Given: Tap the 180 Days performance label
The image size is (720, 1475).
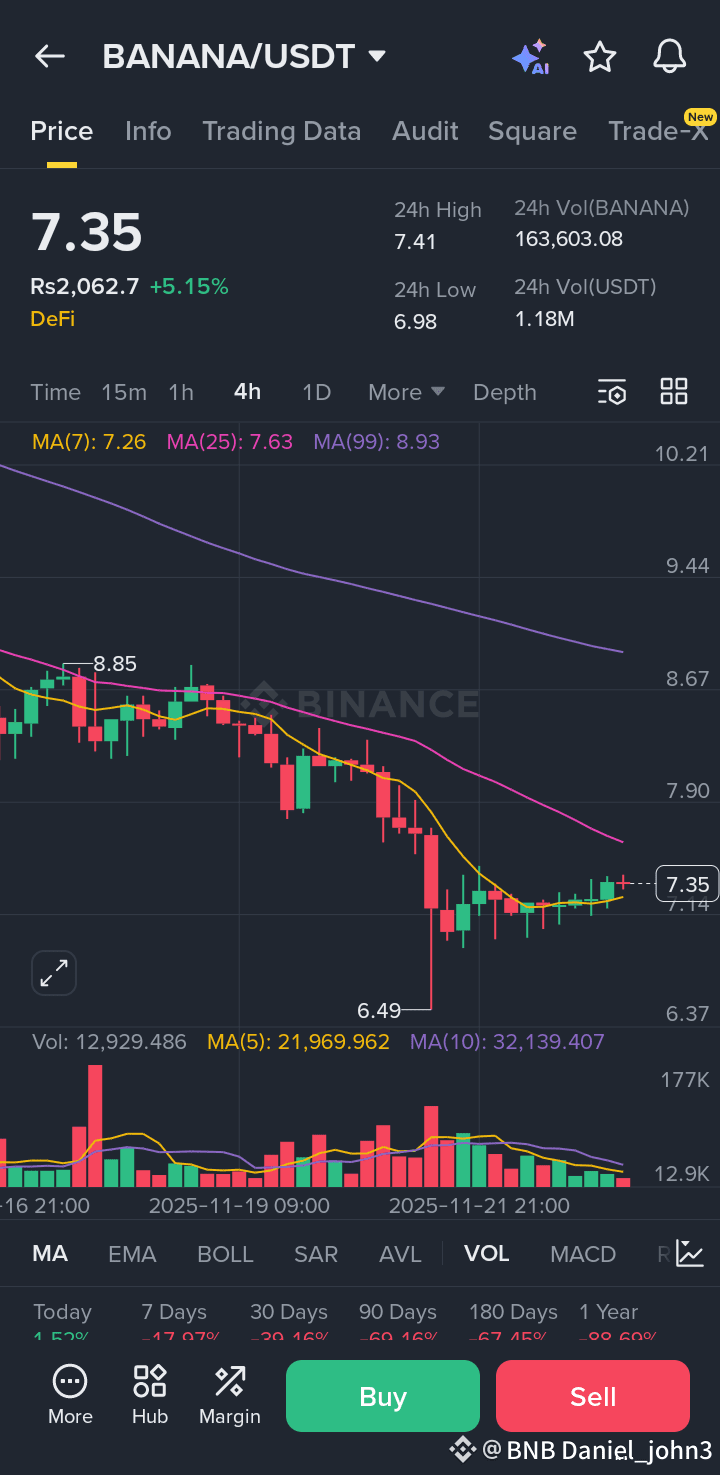Looking at the screenshot, I should [513, 1311].
